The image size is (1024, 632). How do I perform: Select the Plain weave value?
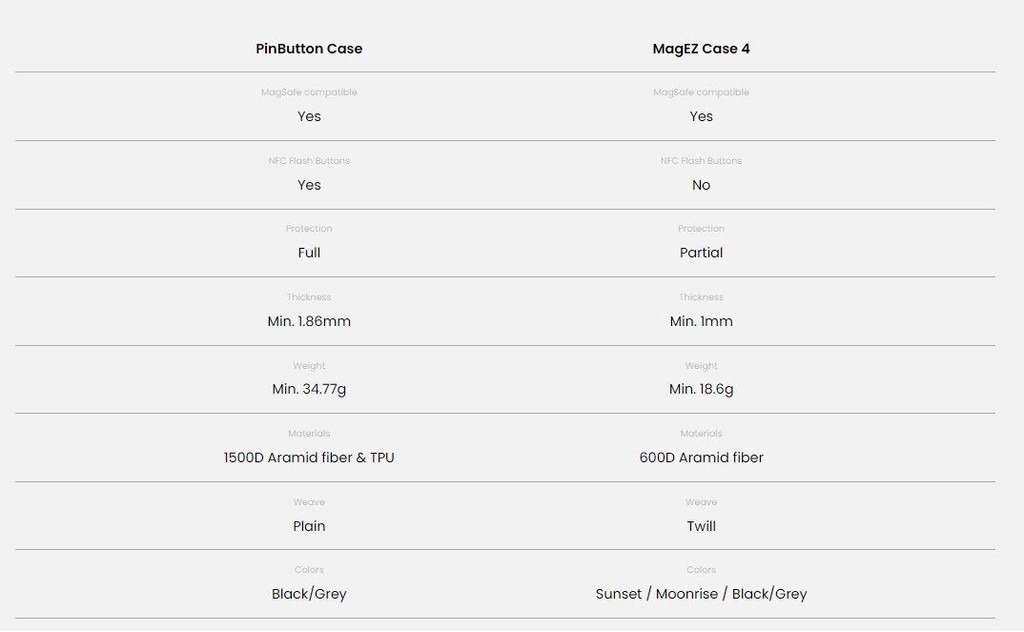coord(309,526)
